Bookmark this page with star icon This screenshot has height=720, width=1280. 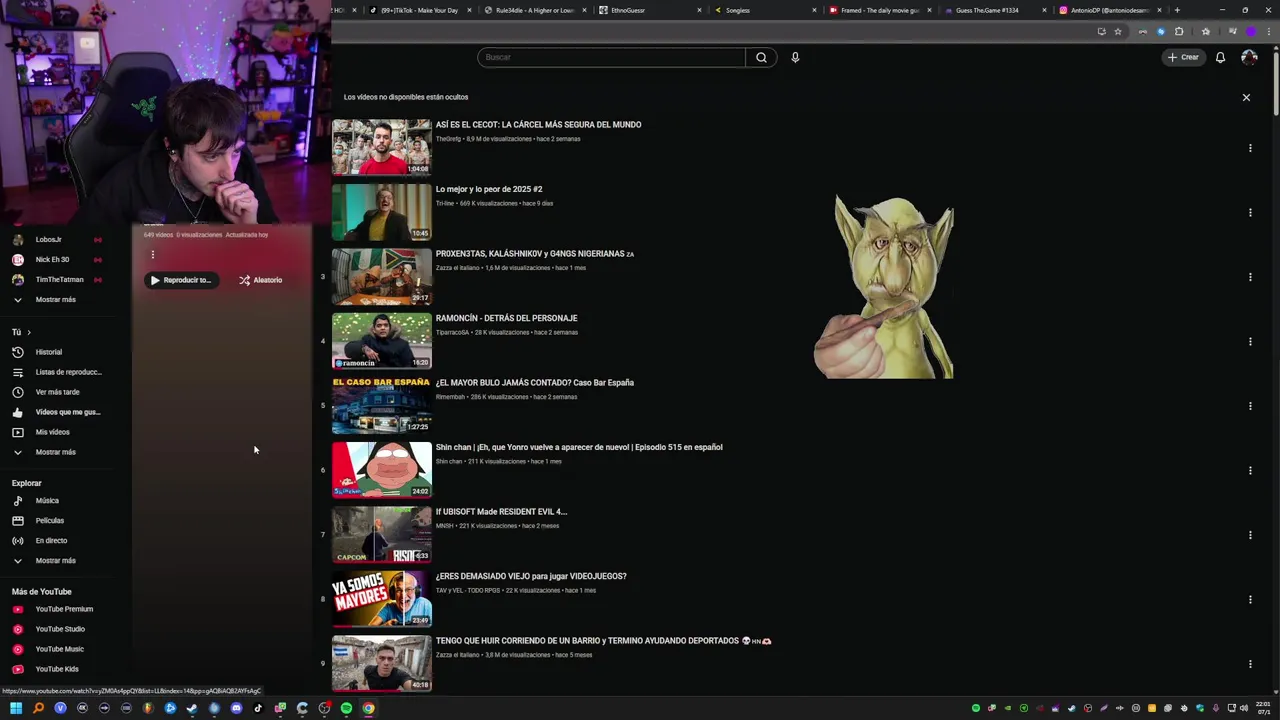1118,31
